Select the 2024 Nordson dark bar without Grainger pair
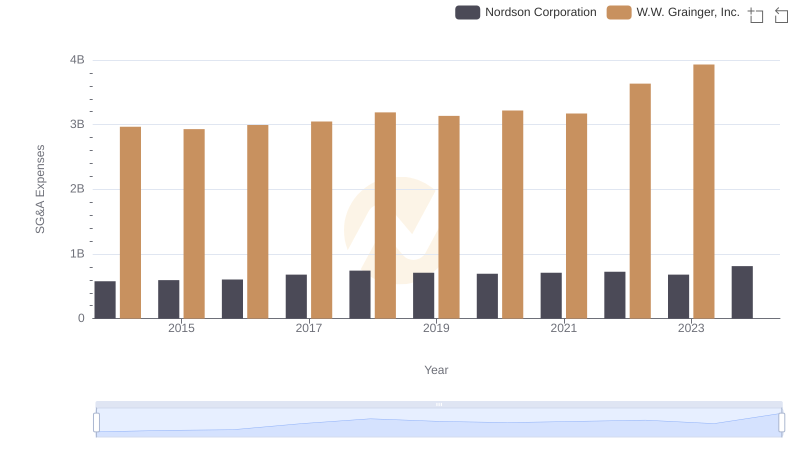Image resolution: width=800 pixels, height=461 pixels. coord(742,292)
